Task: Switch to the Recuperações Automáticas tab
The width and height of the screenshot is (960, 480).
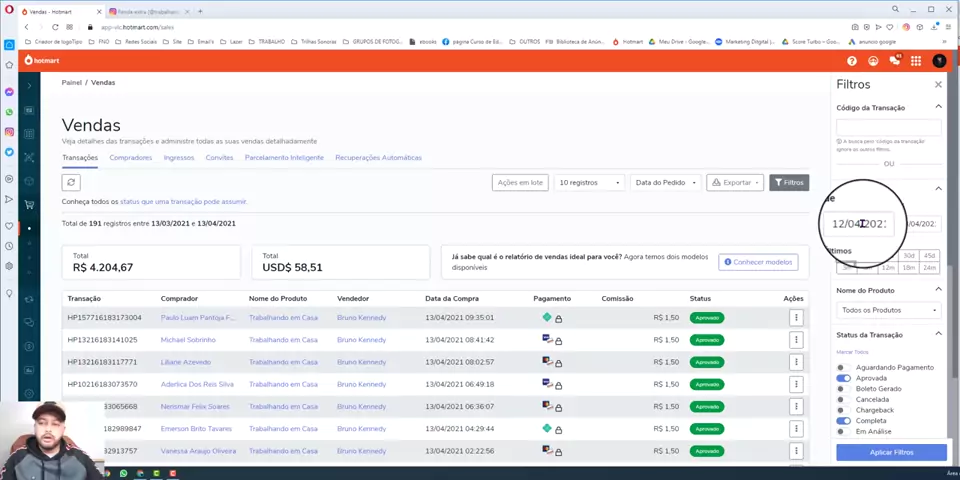Action: click(378, 157)
